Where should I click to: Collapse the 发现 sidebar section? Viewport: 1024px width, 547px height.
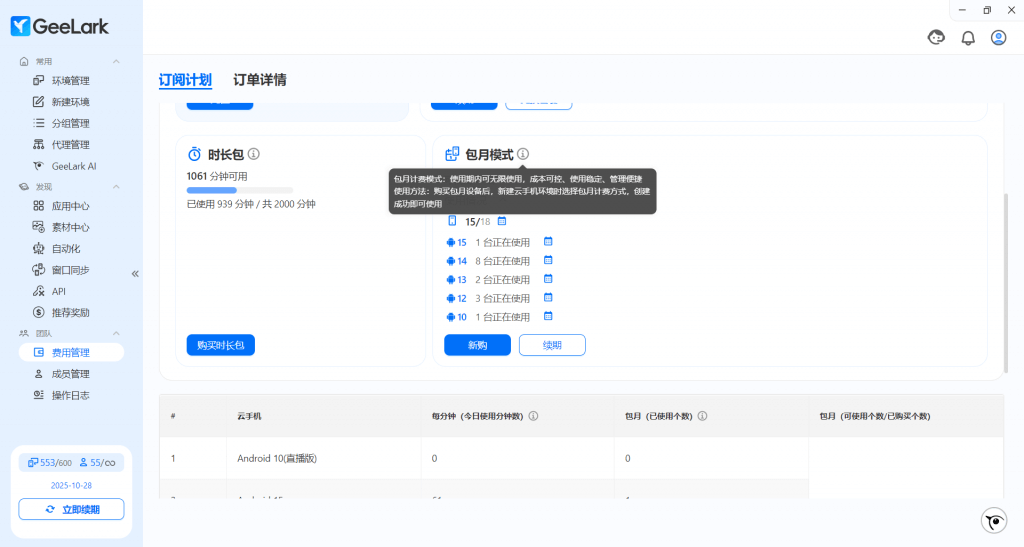116,187
